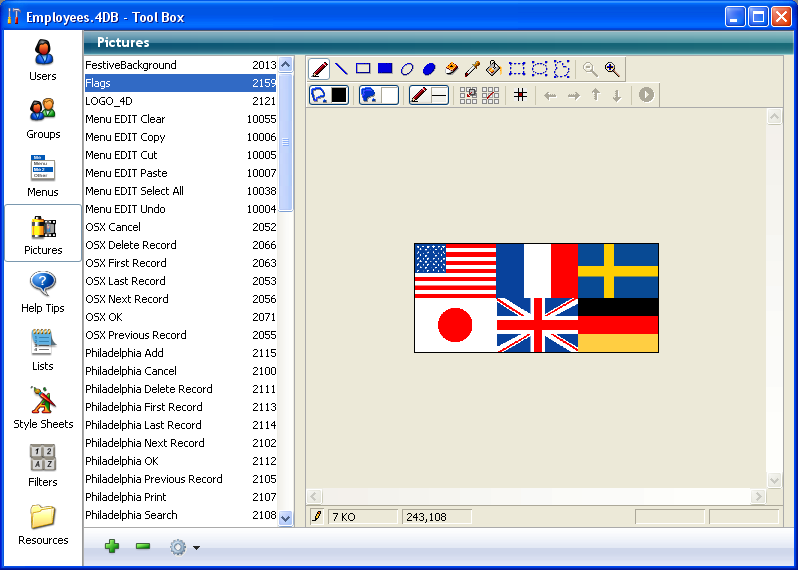Pick the empty oval tool
Viewport: 798px width, 570px height.
coord(407,69)
